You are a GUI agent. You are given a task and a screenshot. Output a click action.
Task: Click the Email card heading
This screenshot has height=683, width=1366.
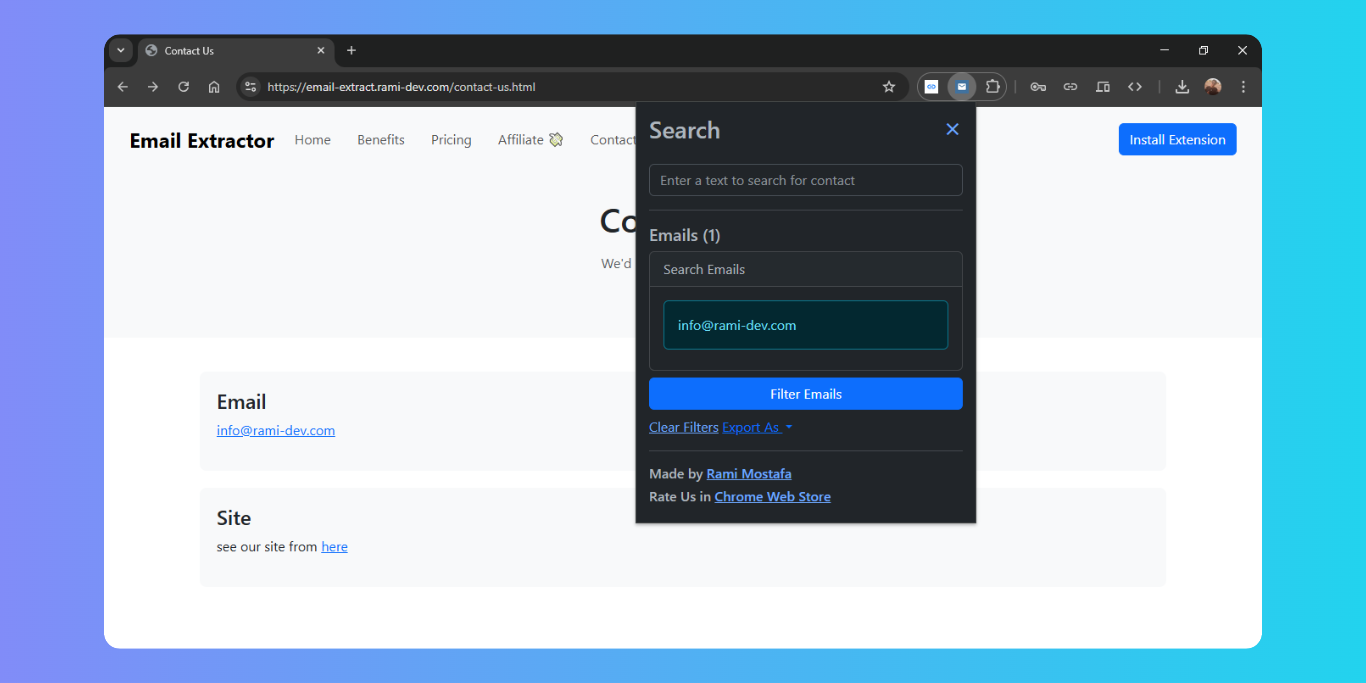point(242,402)
